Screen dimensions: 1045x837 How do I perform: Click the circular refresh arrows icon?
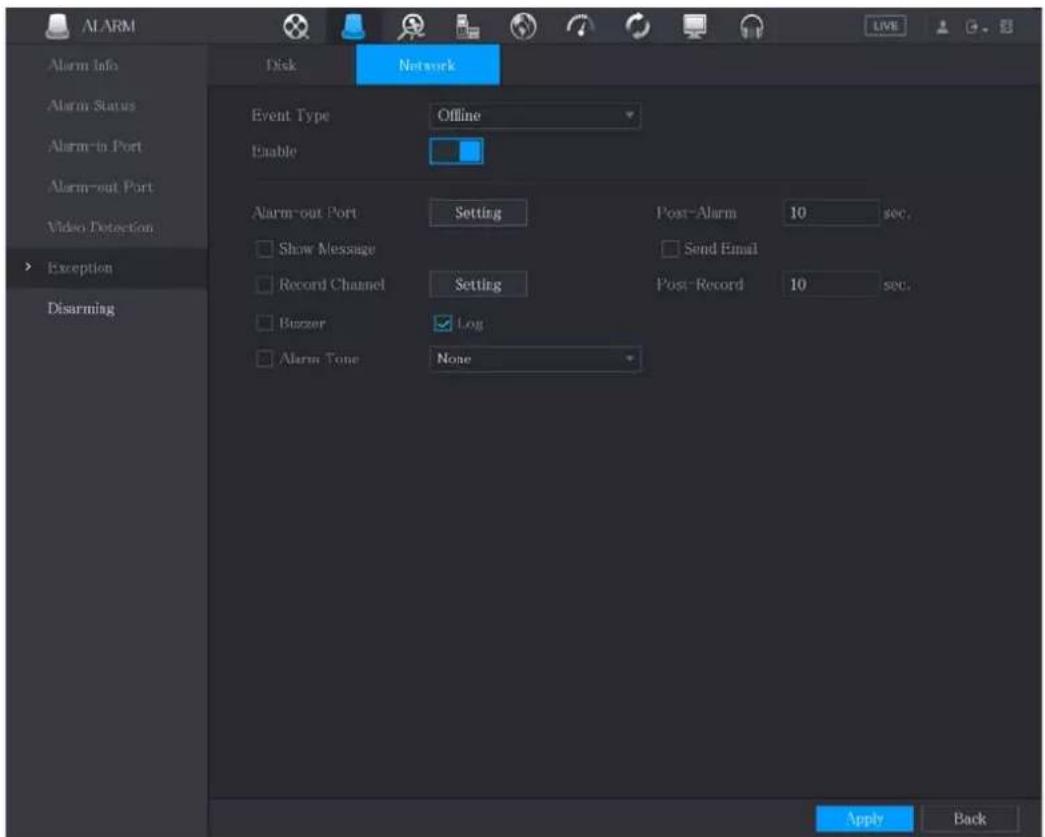[x=638, y=27]
